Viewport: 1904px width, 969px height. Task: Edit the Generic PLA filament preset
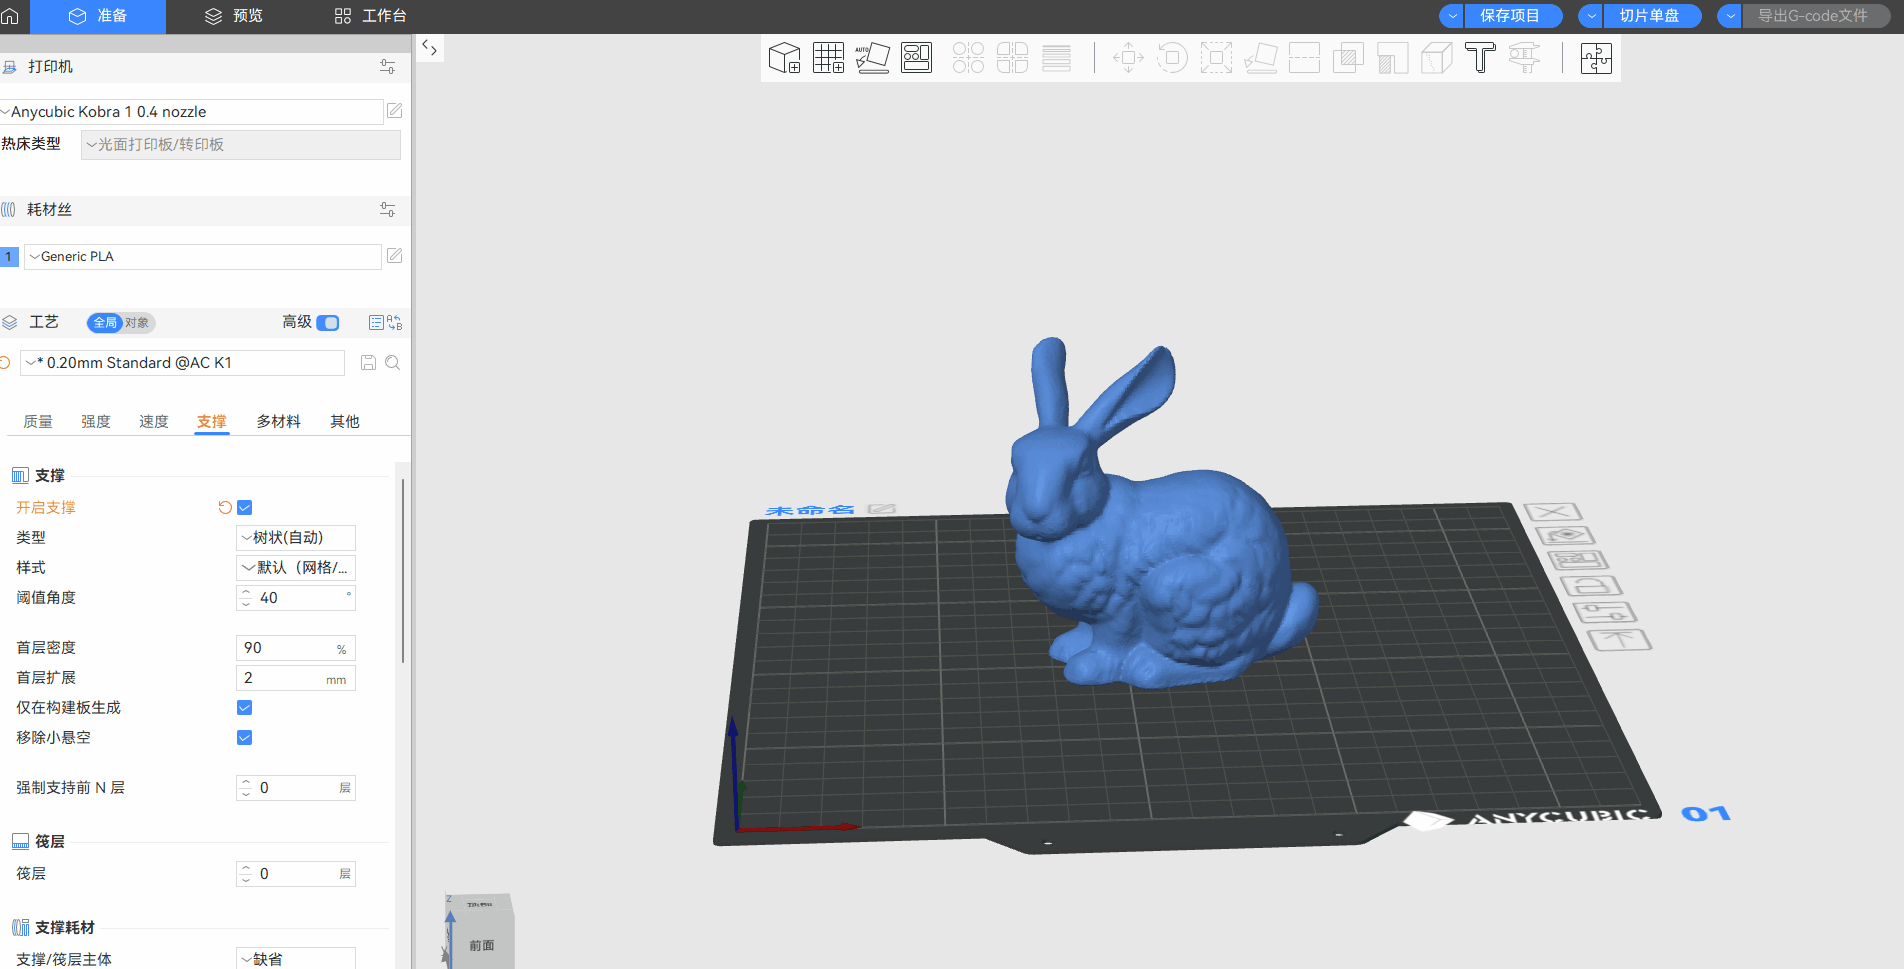click(x=395, y=256)
